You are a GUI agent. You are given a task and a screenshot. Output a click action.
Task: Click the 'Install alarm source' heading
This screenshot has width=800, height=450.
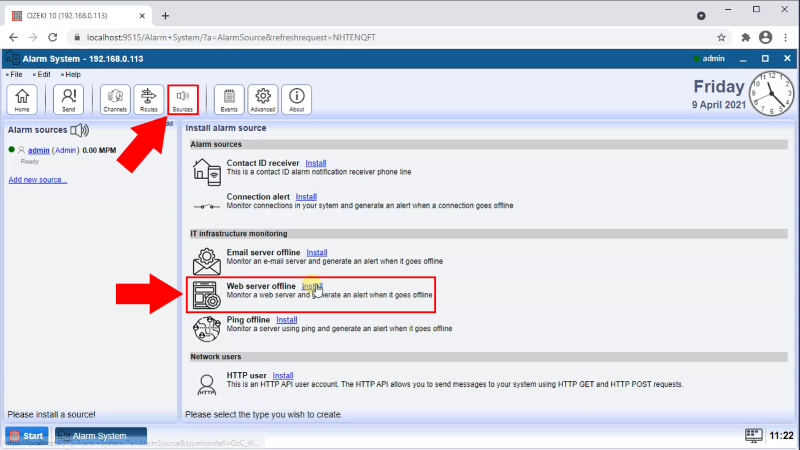[226, 128]
